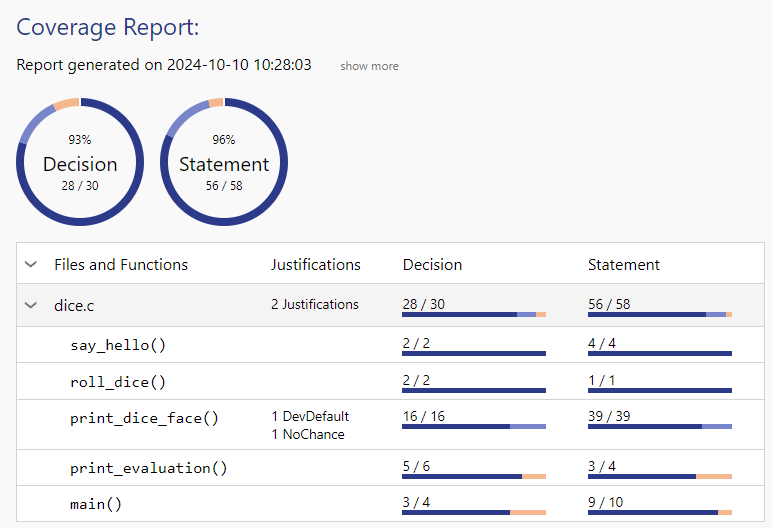Viewport: 772px width, 528px height.
Task: Click dice.c Decision coverage bar
Action: [x=473, y=314]
